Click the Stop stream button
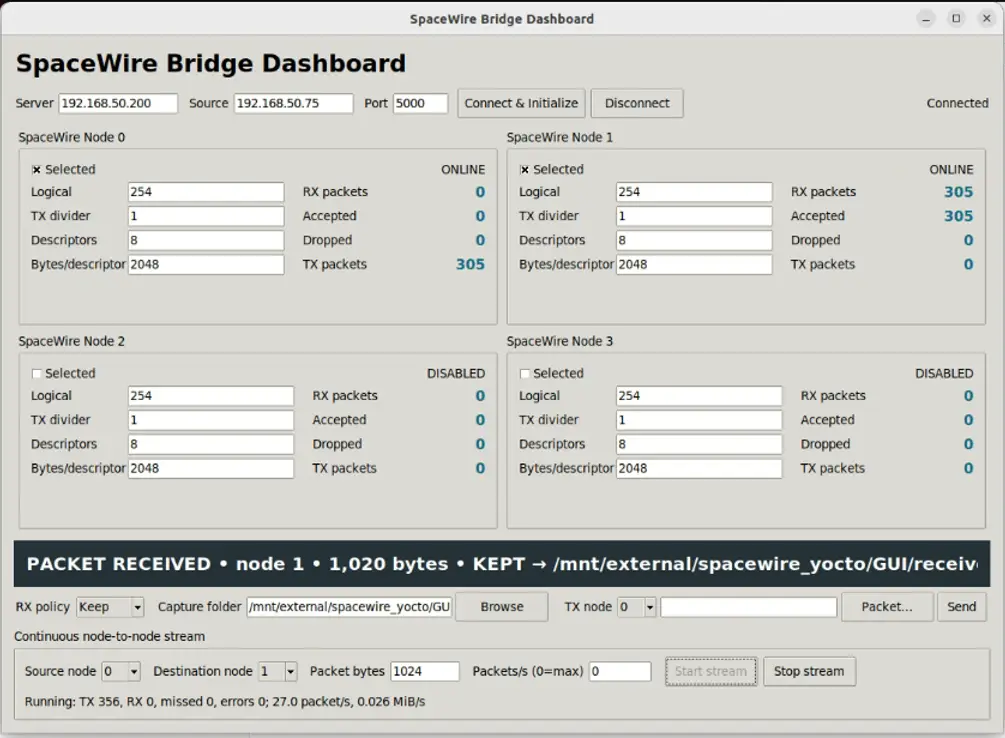 click(809, 671)
